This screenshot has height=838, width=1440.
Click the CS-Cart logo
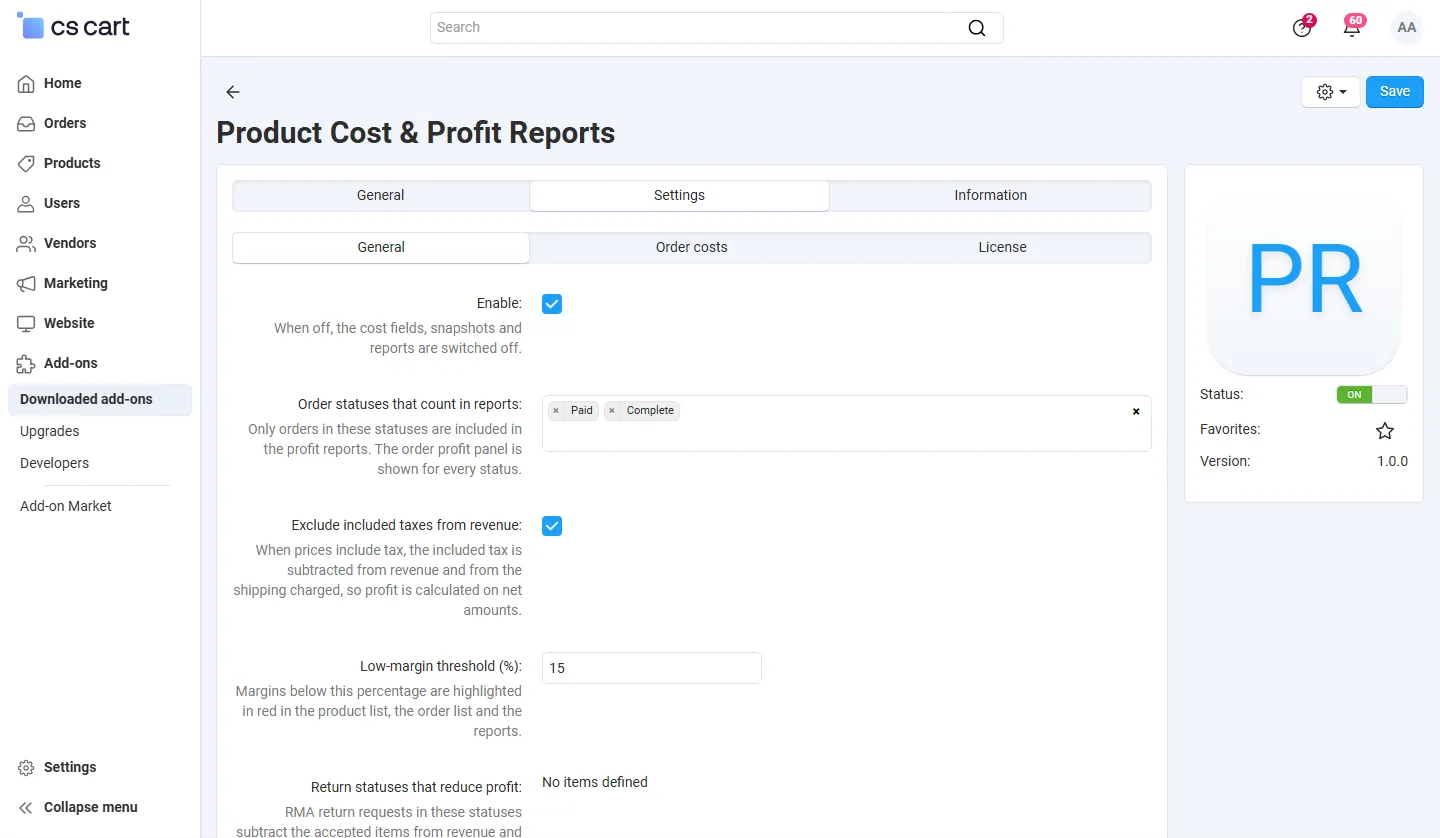(73, 27)
